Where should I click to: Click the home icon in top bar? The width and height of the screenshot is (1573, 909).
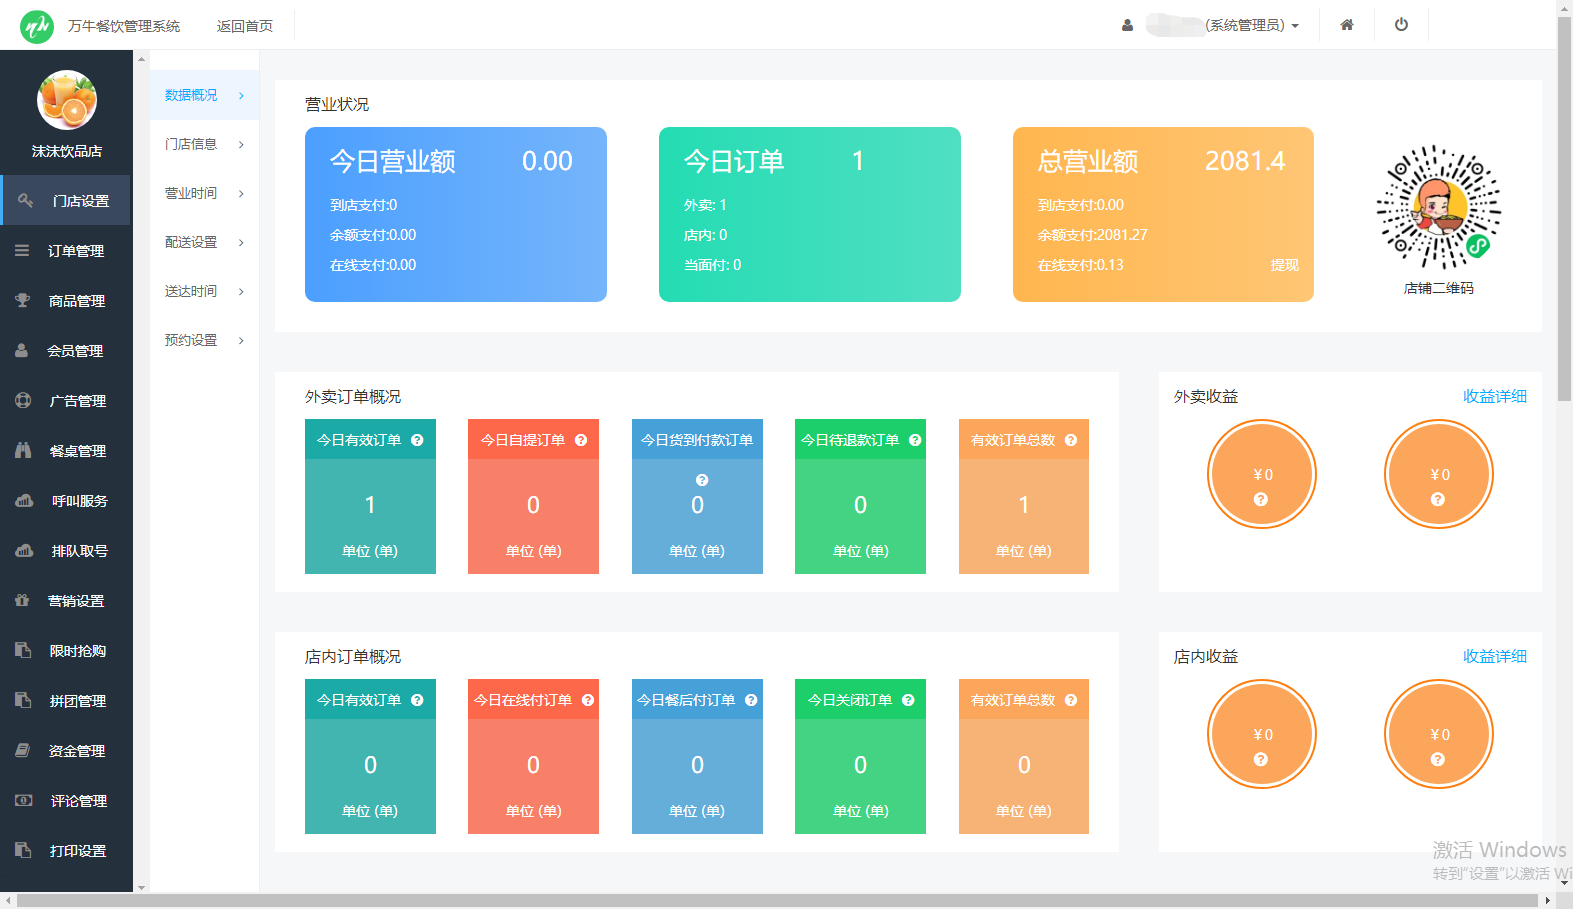pos(1347,25)
